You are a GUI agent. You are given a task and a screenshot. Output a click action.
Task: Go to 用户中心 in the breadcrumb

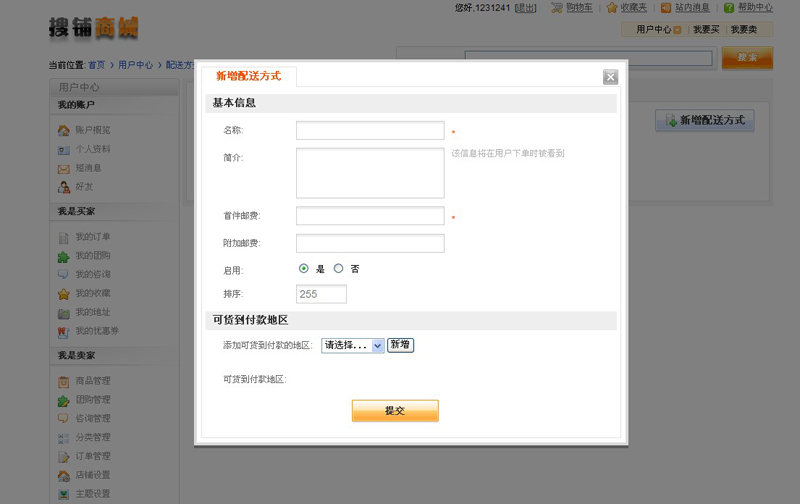click(135, 65)
